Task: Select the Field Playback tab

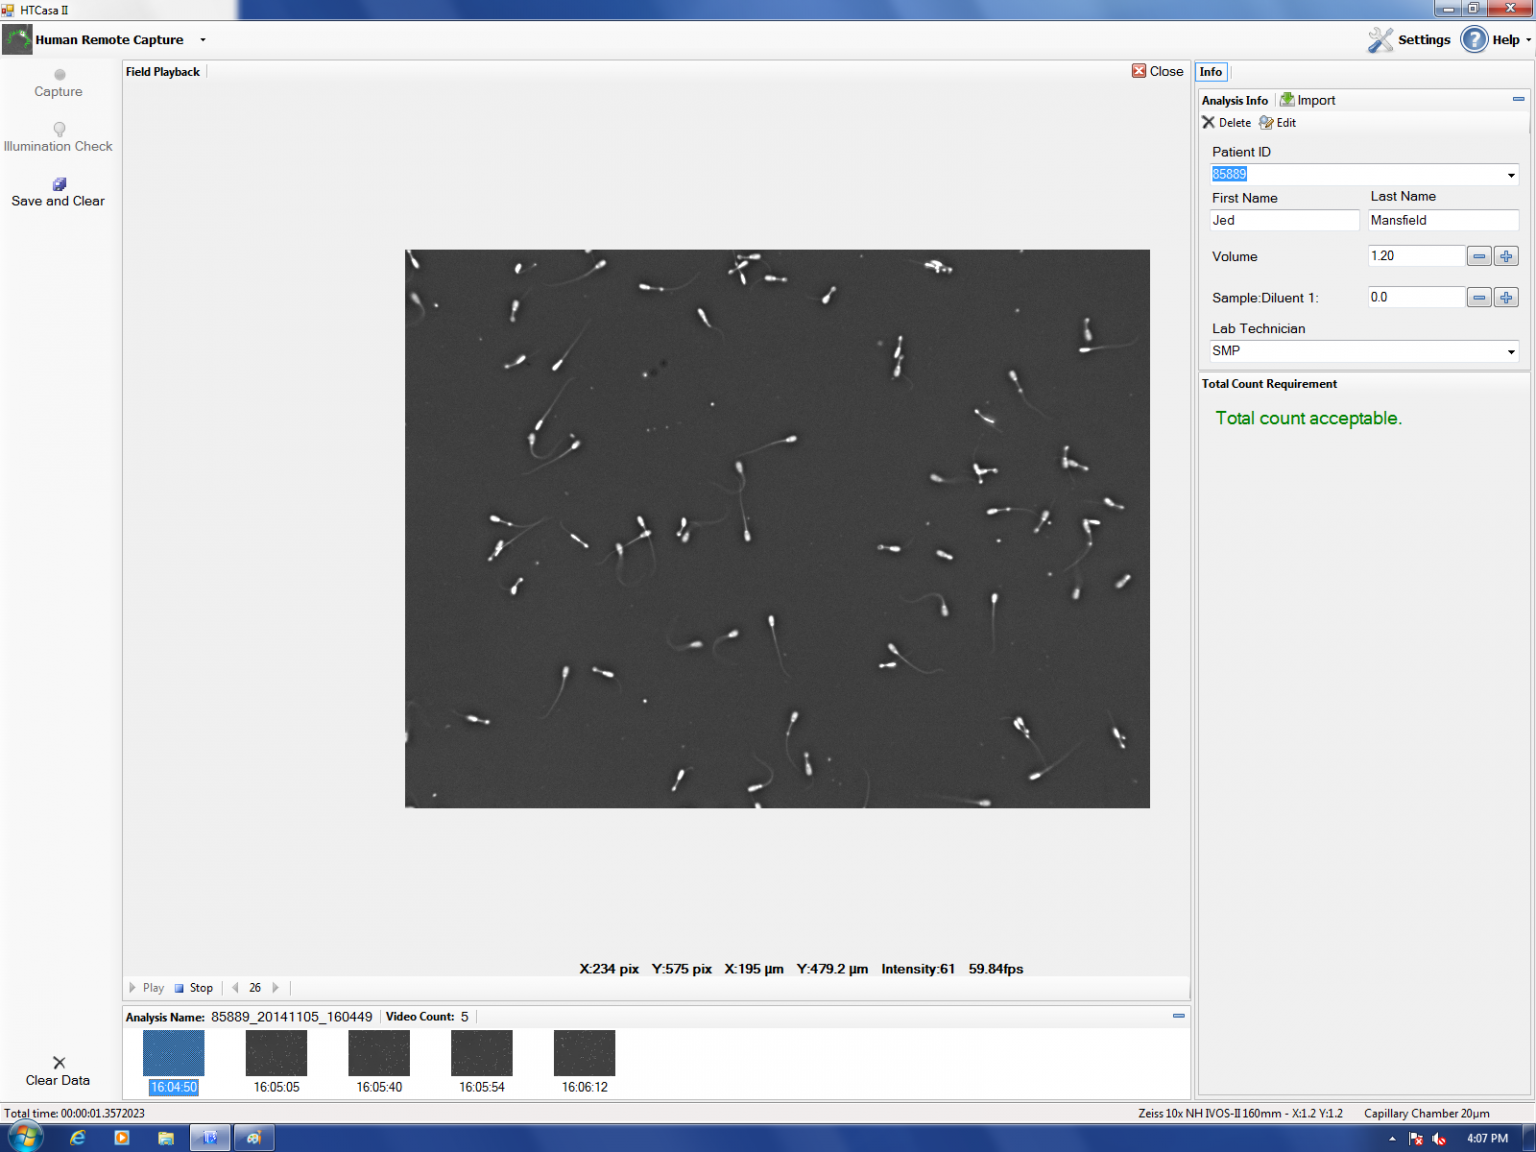Action: (x=163, y=72)
